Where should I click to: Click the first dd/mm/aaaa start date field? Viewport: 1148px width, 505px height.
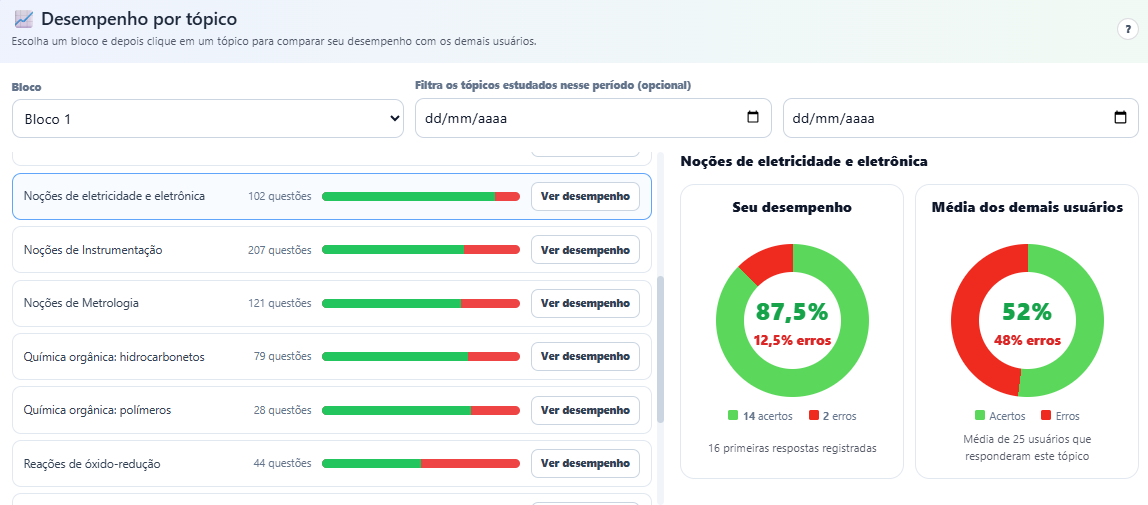[x=593, y=118]
